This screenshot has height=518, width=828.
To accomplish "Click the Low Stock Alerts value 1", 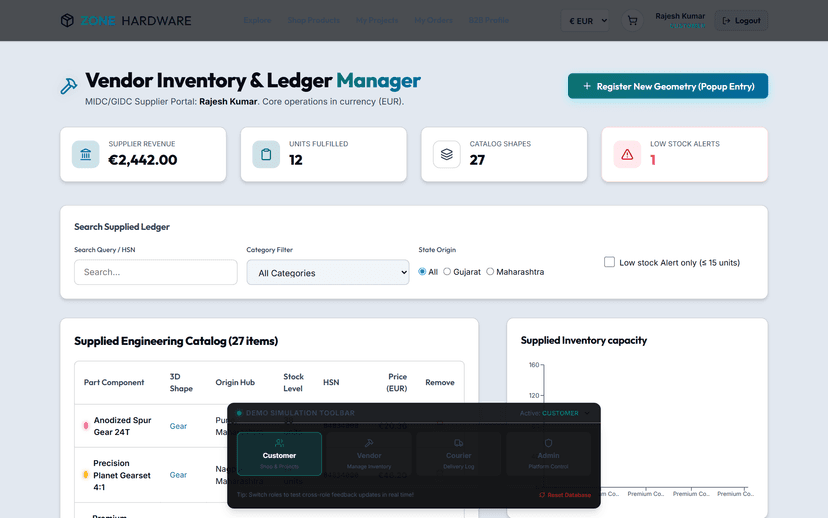I will click(x=653, y=159).
